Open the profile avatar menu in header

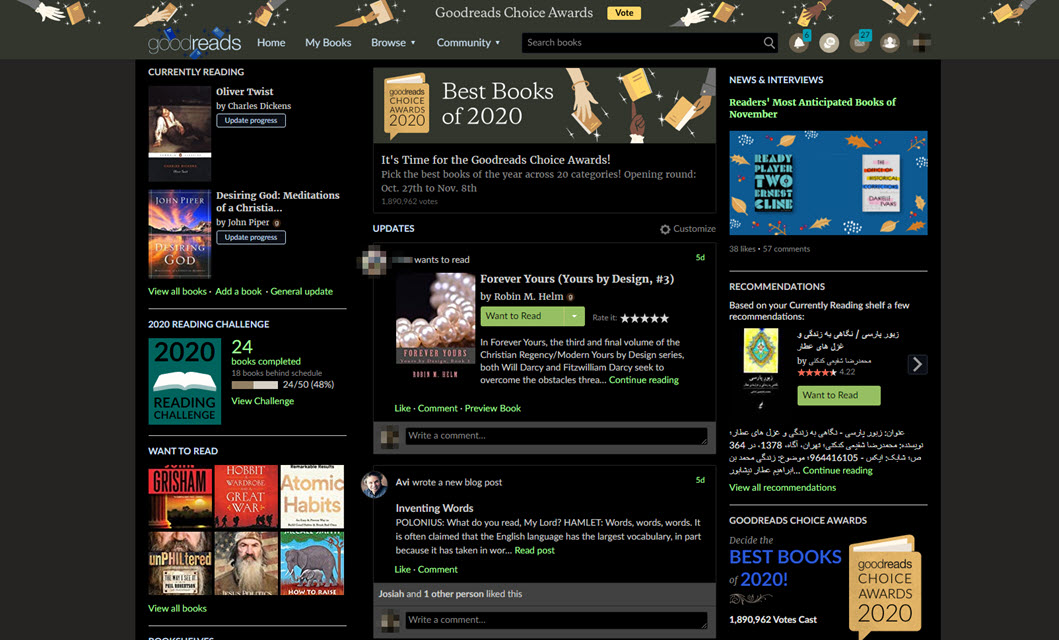point(921,43)
